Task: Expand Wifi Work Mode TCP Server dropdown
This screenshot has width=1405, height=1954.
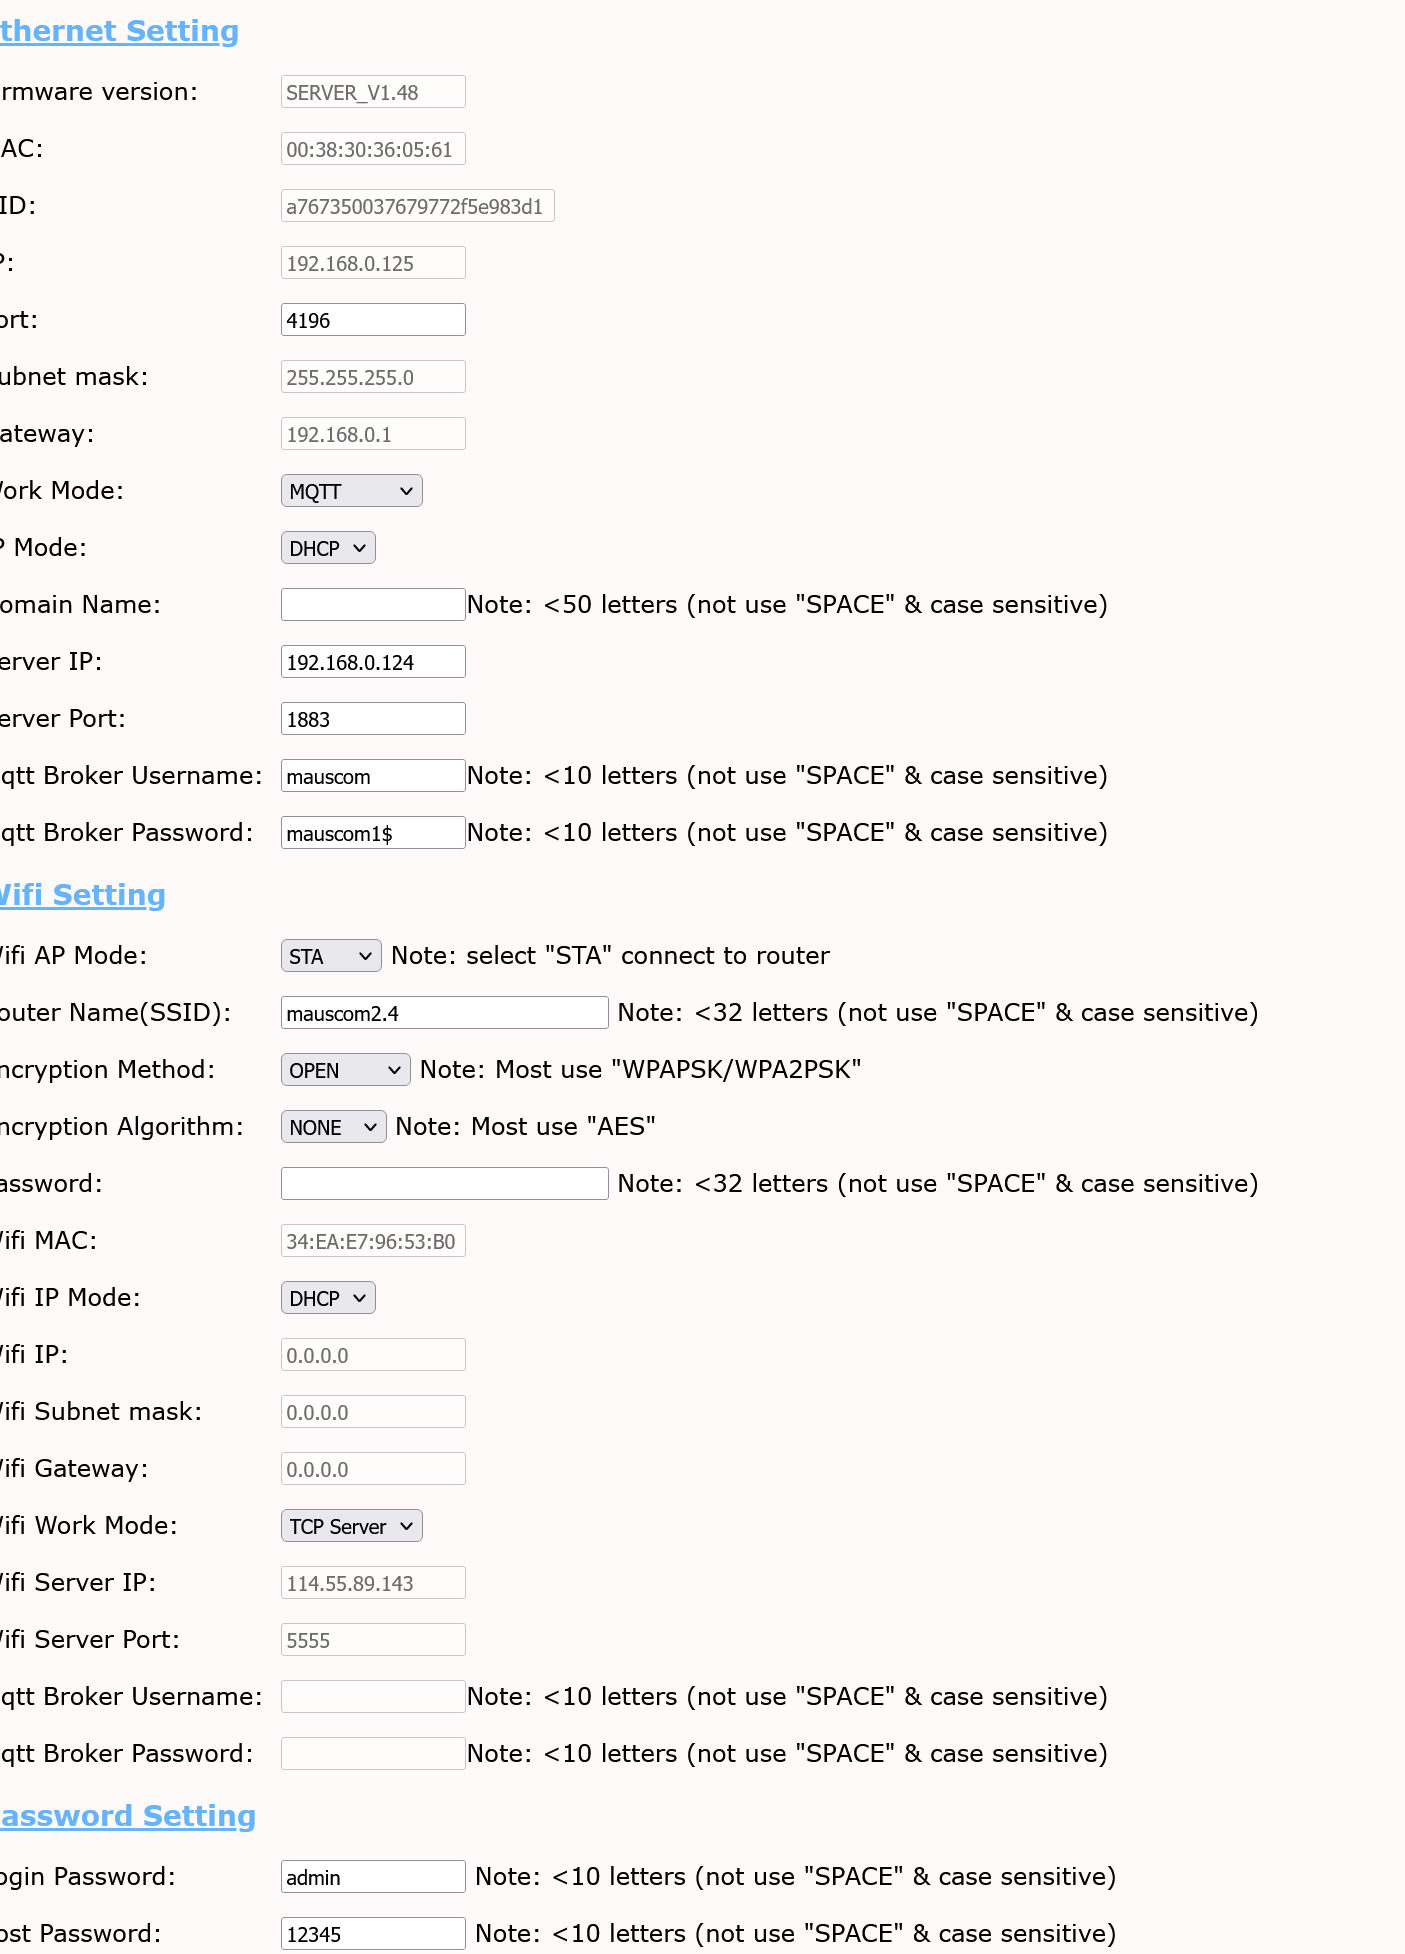Action: click(x=351, y=1526)
